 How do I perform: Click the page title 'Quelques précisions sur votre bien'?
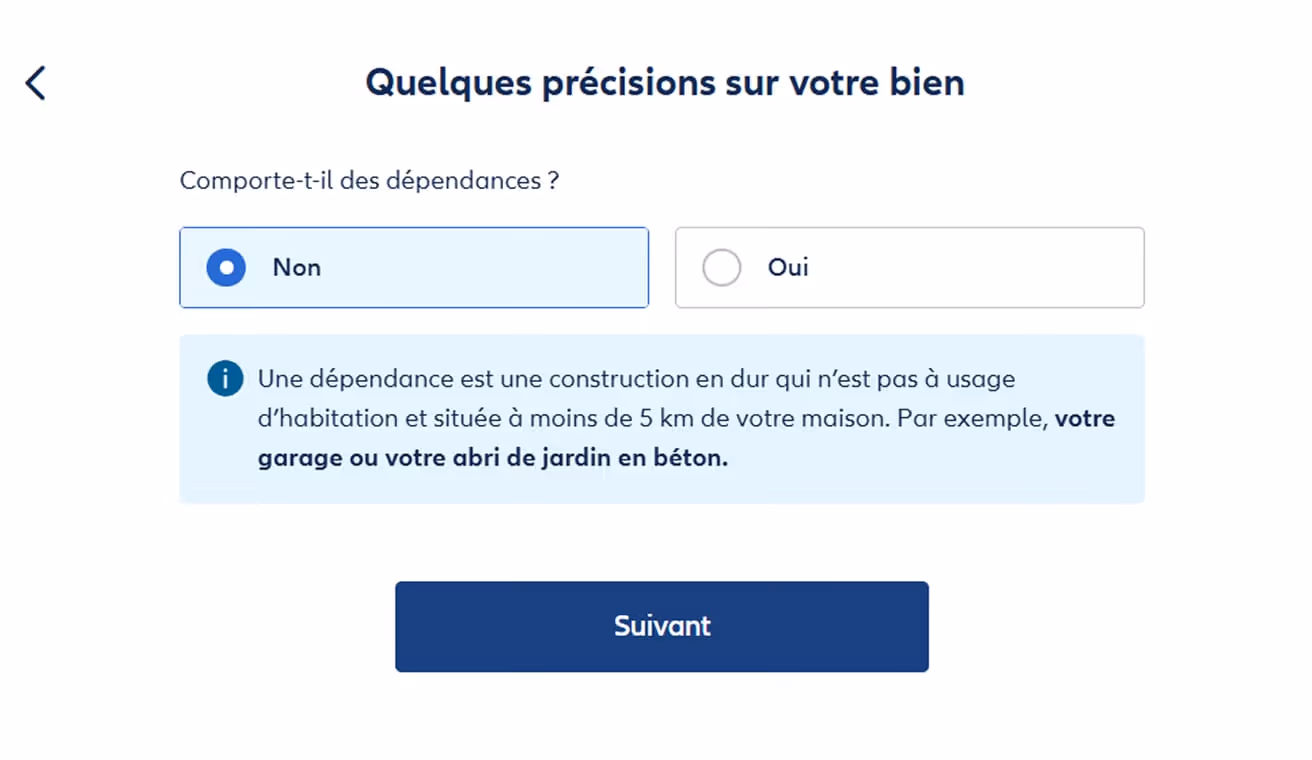[665, 82]
